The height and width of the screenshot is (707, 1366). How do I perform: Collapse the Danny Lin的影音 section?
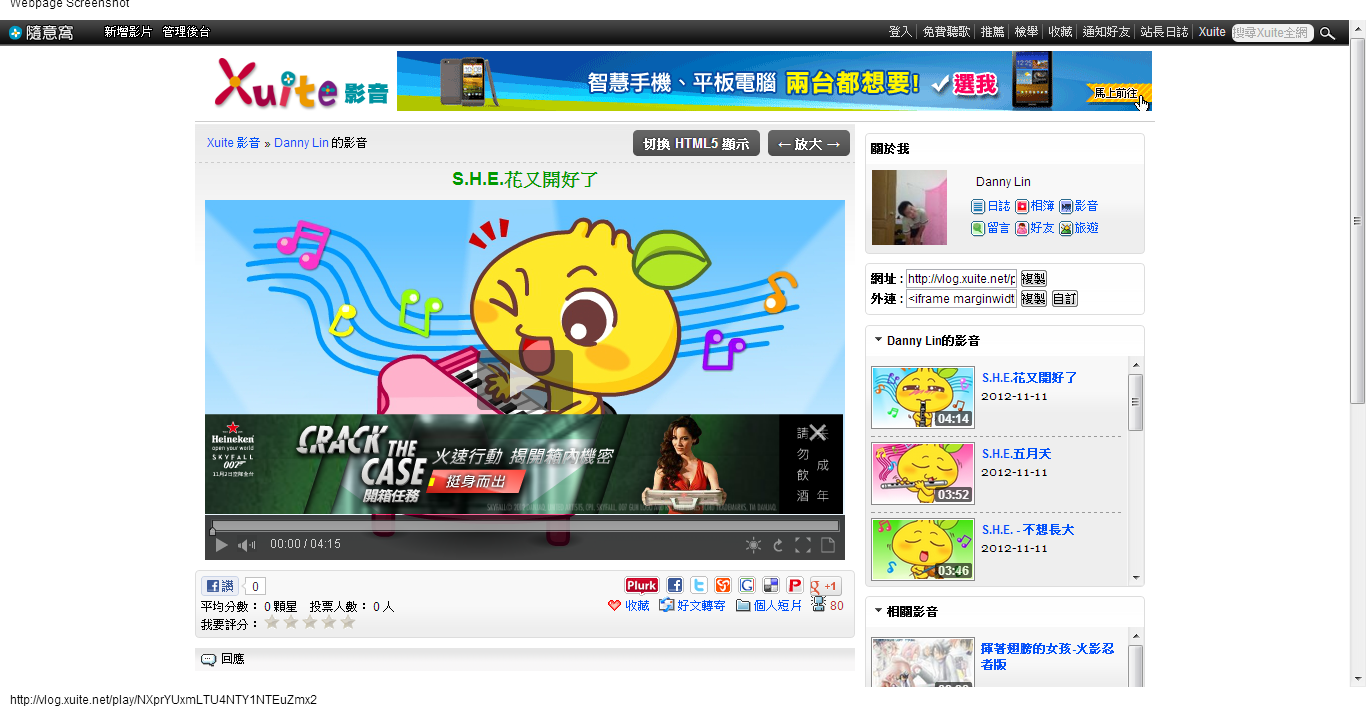[878, 340]
